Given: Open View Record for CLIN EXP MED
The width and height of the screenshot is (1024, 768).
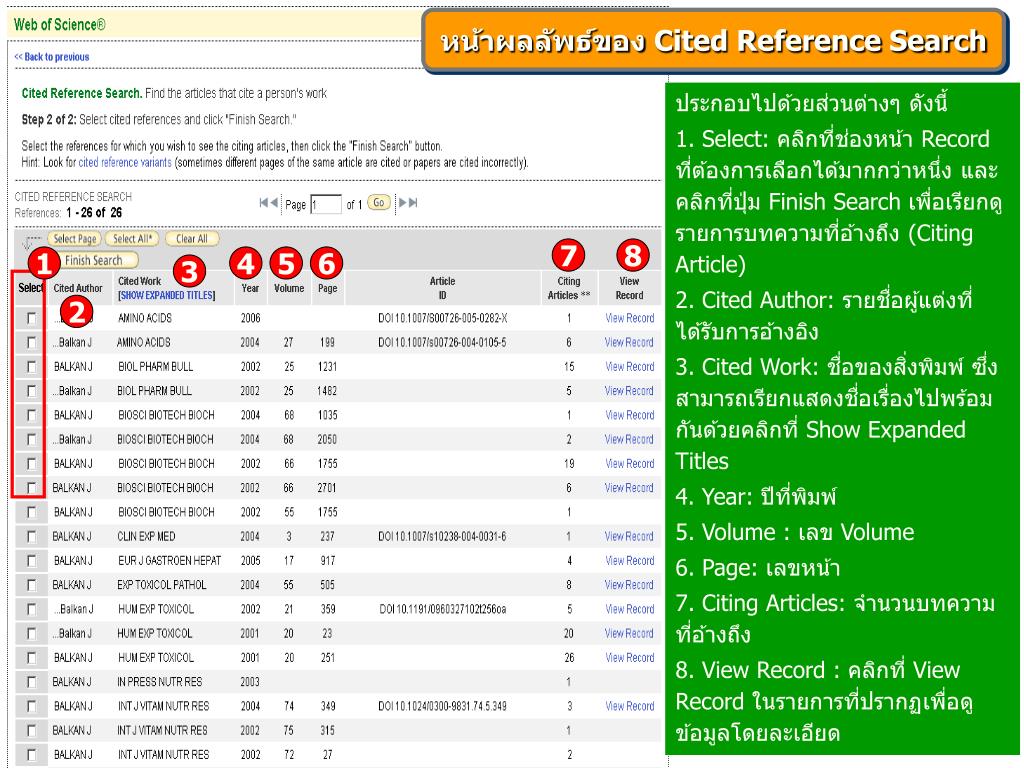Looking at the screenshot, I should (x=630, y=536).
